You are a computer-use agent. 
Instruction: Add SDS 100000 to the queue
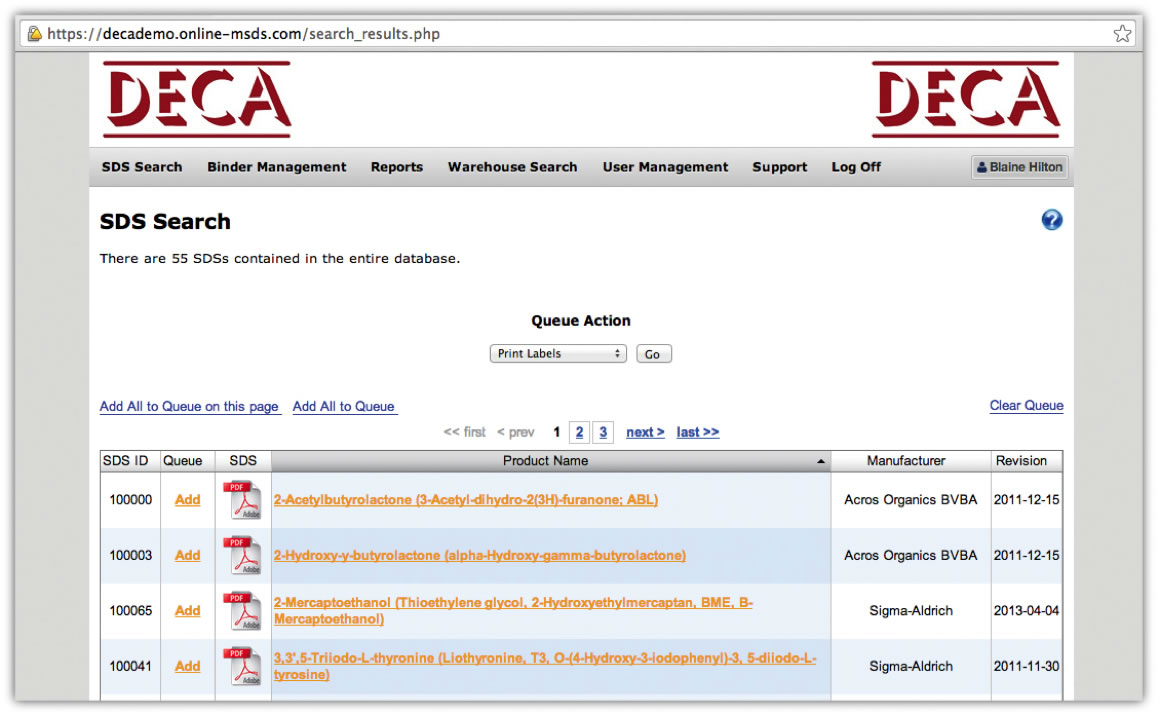[187, 500]
